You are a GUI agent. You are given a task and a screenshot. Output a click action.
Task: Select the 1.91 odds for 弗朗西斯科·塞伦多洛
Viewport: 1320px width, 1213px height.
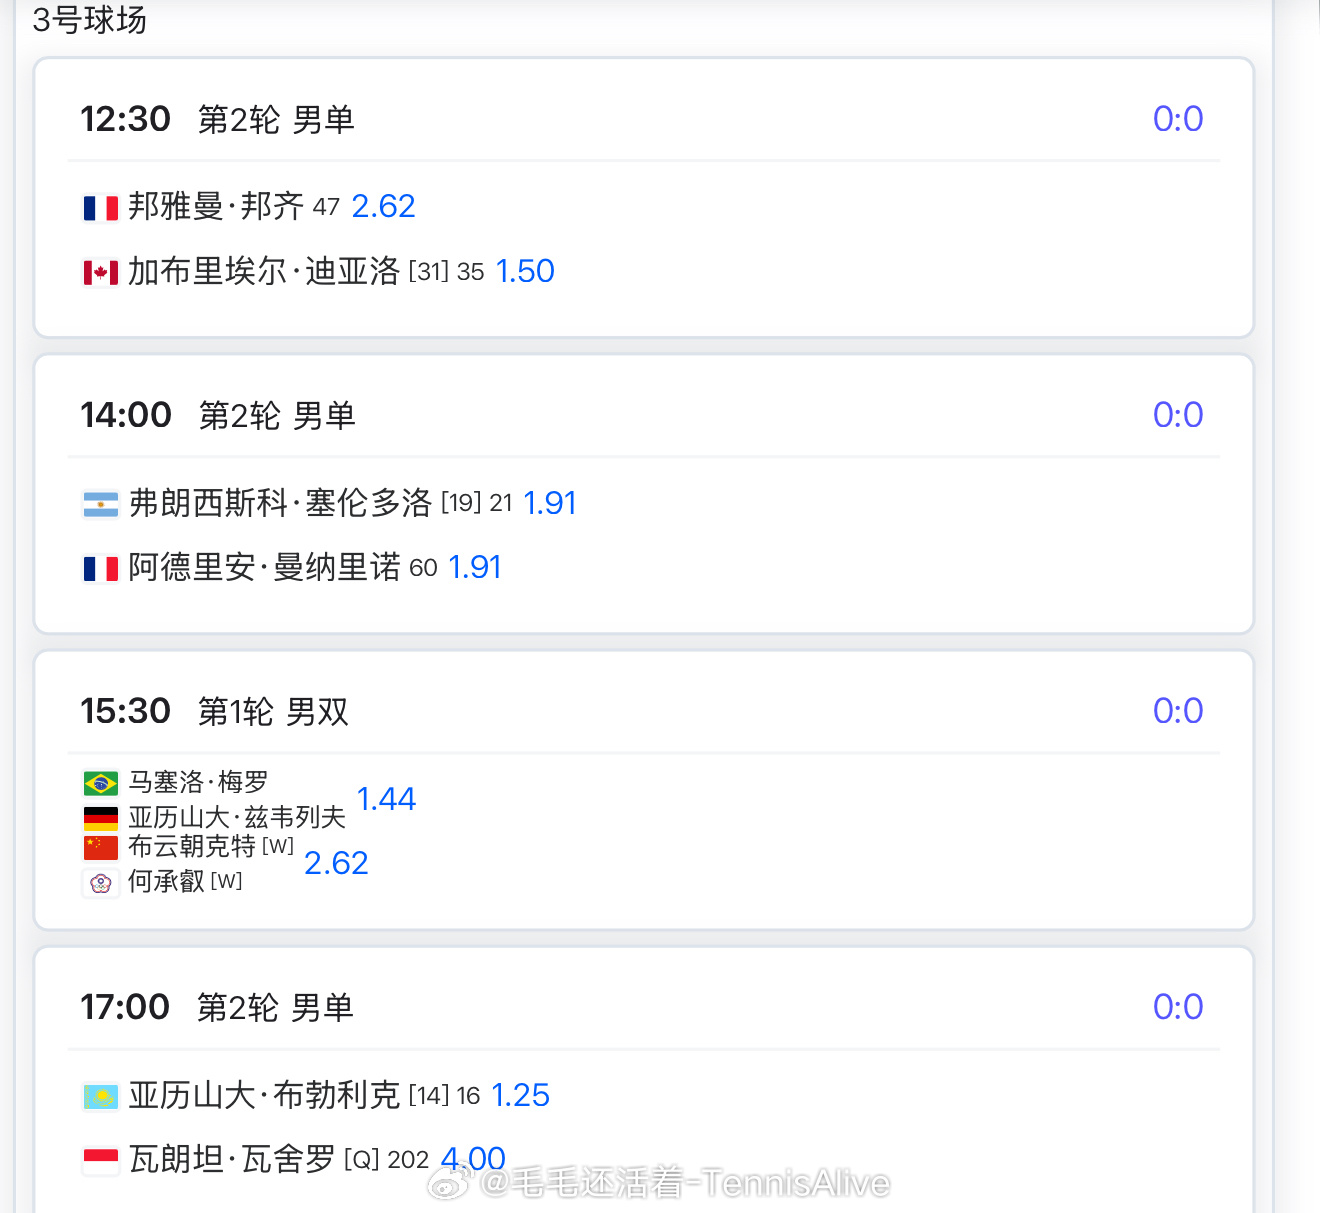pyautogui.click(x=550, y=503)
